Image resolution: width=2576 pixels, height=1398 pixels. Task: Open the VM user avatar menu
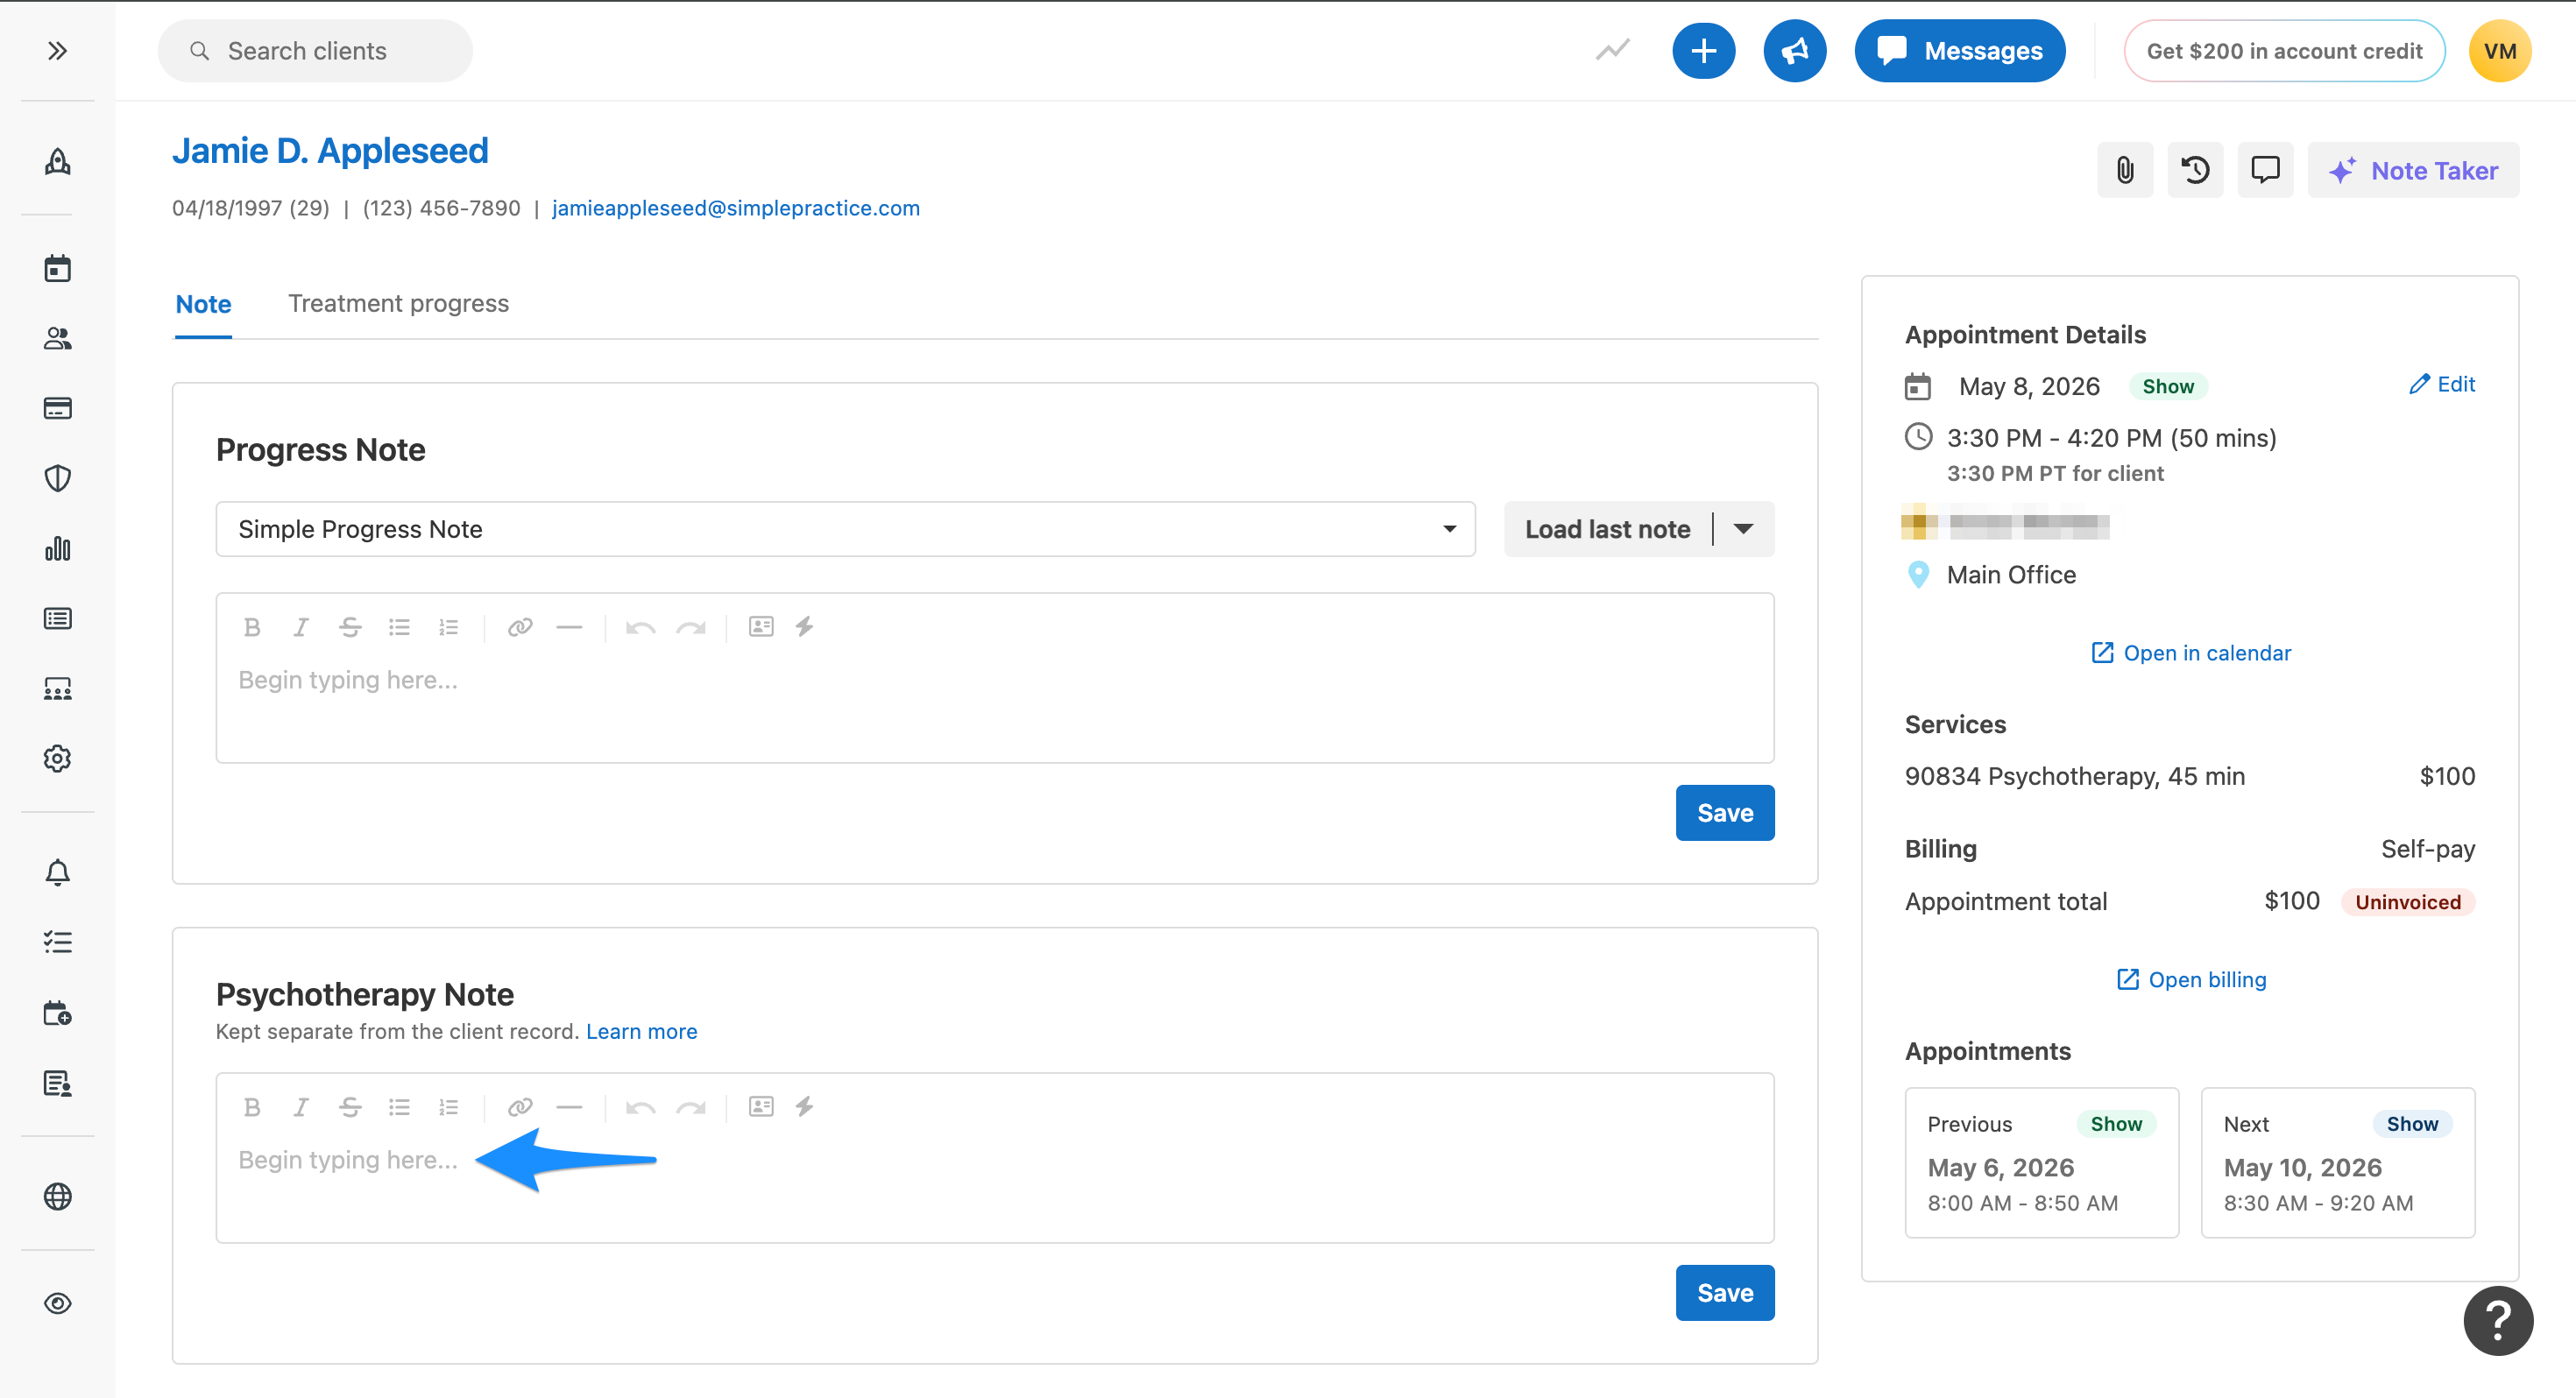[x=2499, y=51]
